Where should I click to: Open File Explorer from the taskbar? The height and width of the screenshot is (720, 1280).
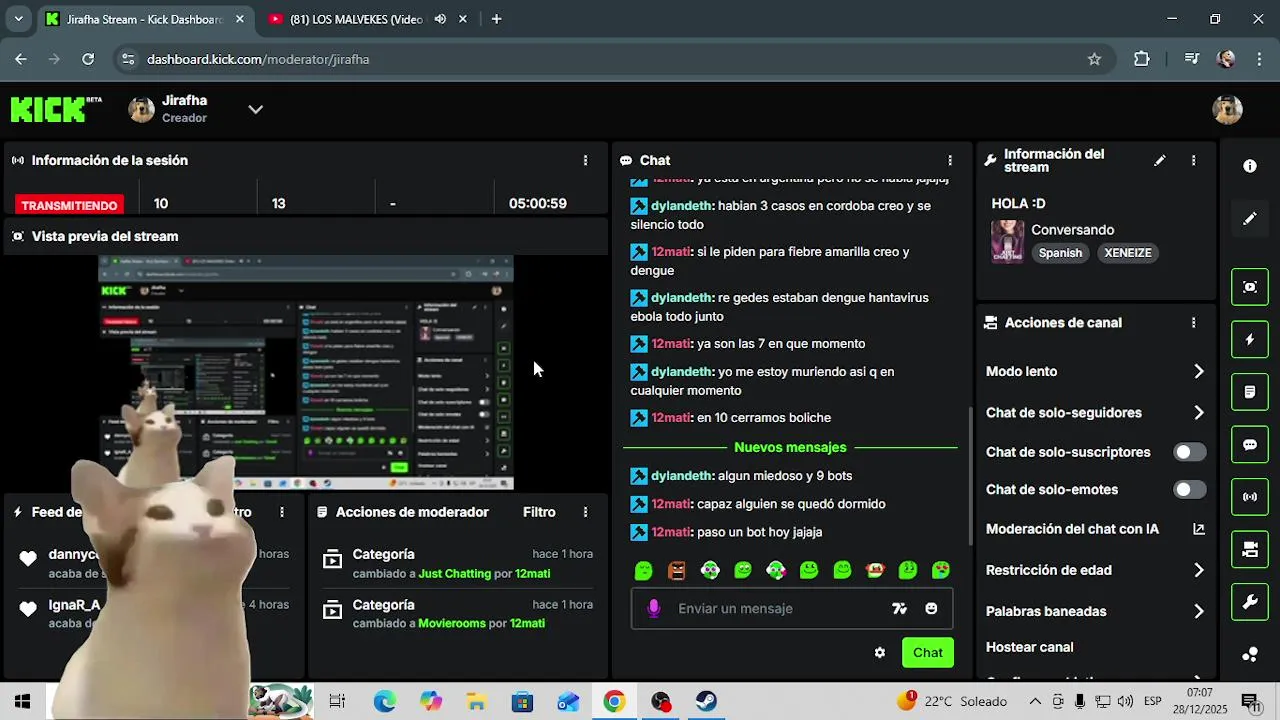(x=476, y=701)
